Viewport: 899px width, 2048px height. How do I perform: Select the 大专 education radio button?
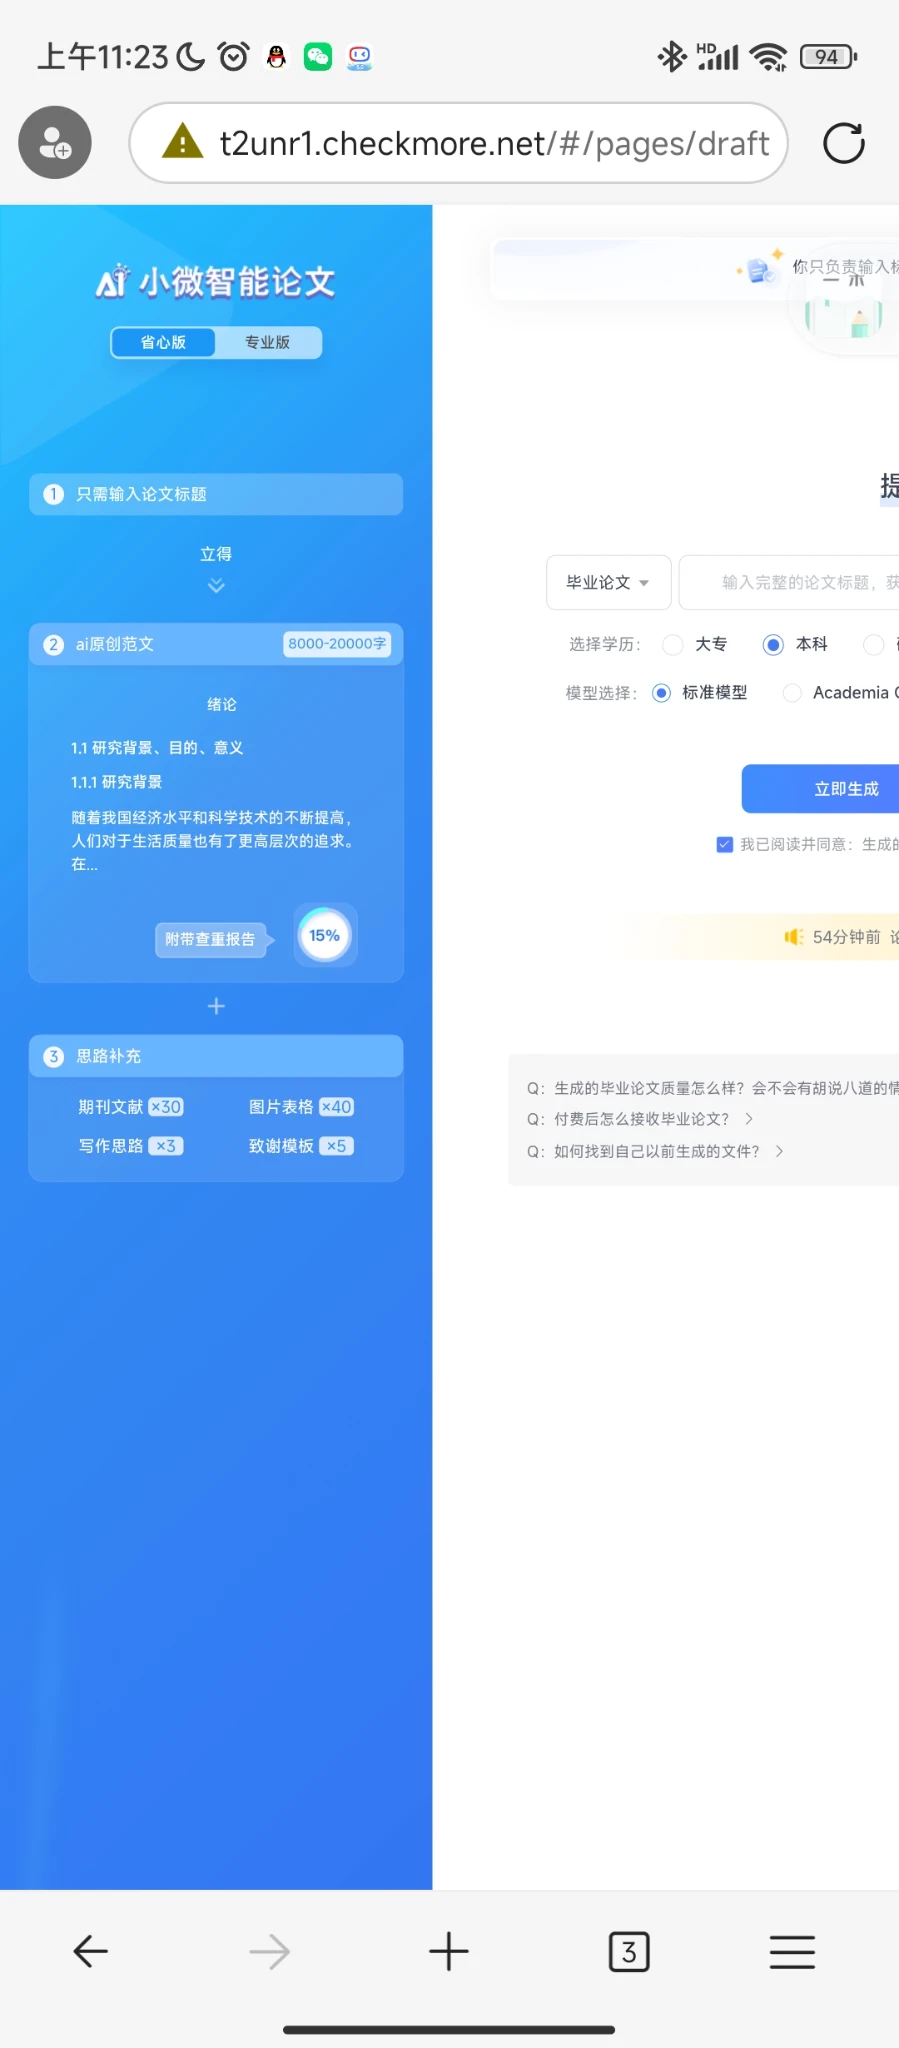(x=674, y=645)
